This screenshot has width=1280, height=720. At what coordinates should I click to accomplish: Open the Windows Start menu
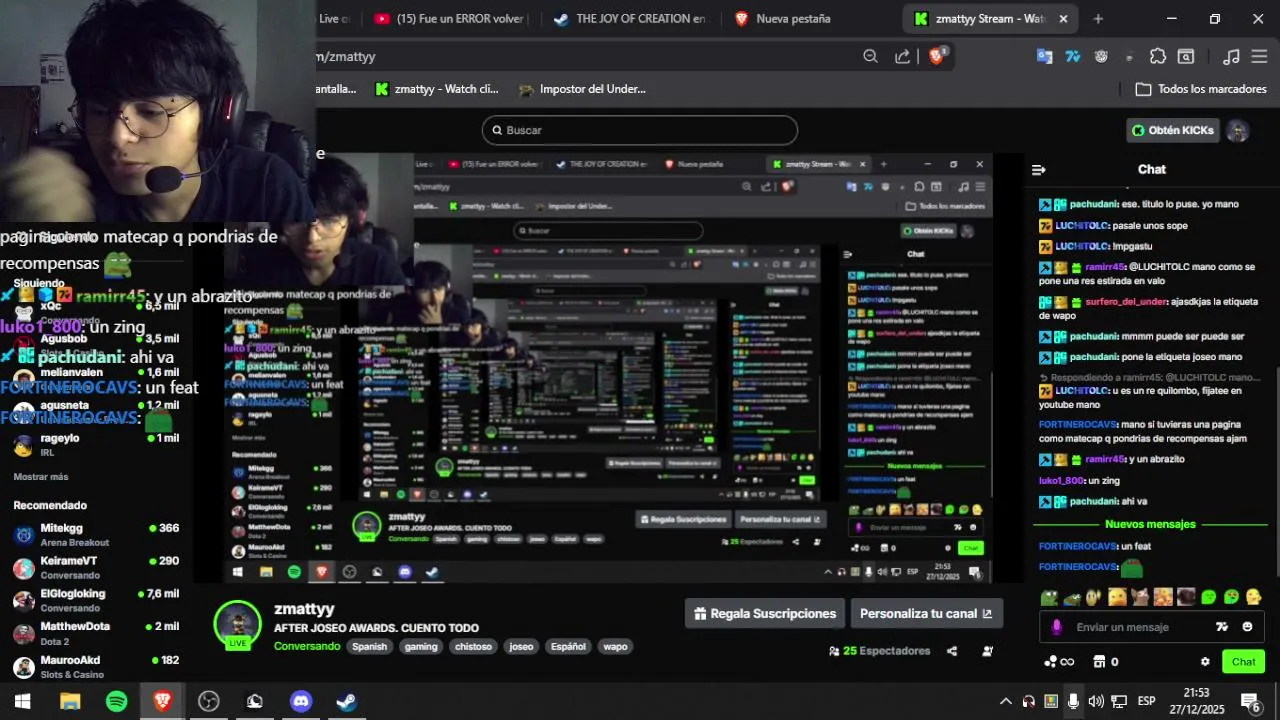[22, 701]
